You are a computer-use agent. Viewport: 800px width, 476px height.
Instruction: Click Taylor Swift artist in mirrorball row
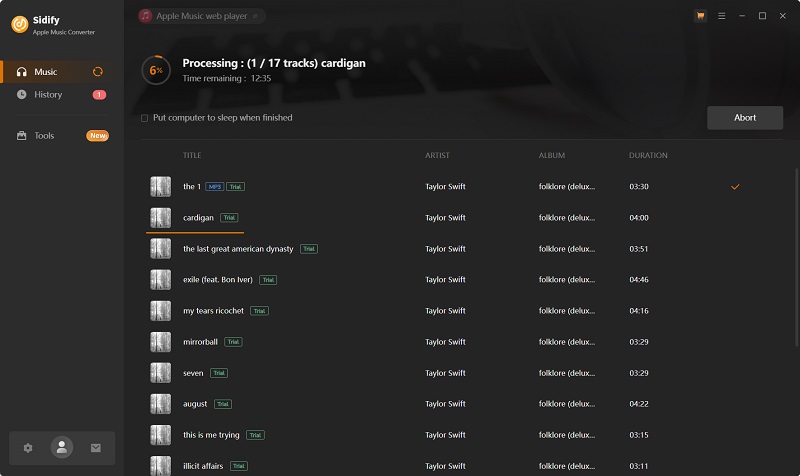(x=445, y=342)
